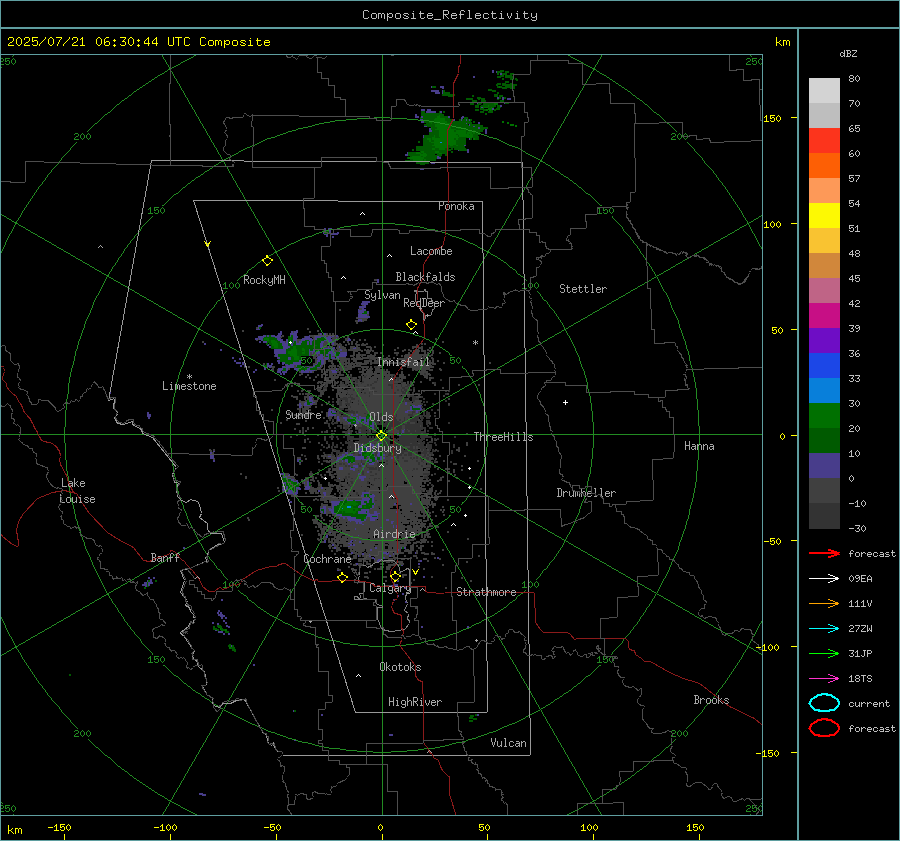Select the orange 111V arrow icon

tap(824, 603)
